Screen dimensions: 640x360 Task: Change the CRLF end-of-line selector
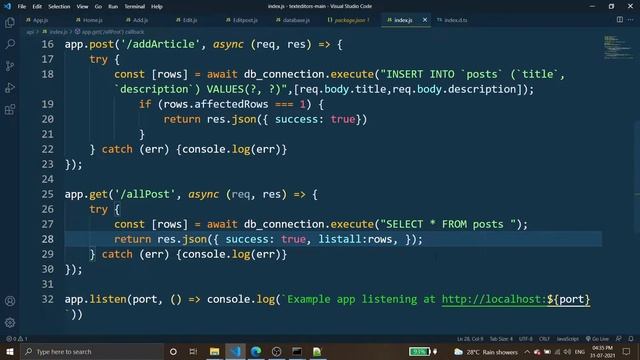click(x=544, y=339)
